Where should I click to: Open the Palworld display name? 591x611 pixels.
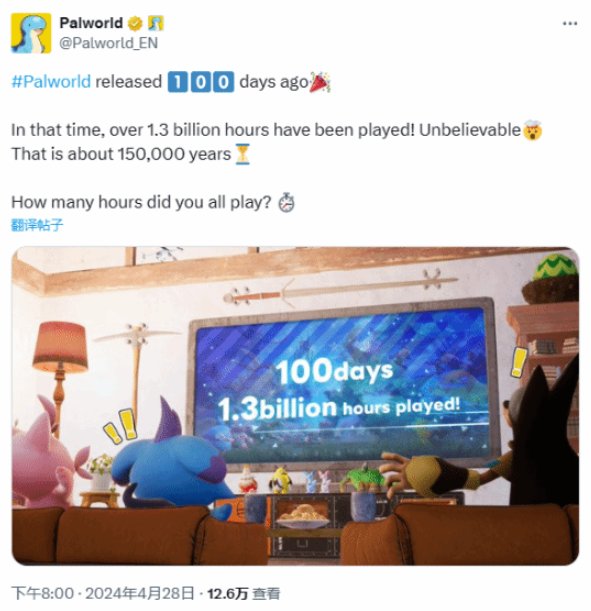tap(91, 23)
